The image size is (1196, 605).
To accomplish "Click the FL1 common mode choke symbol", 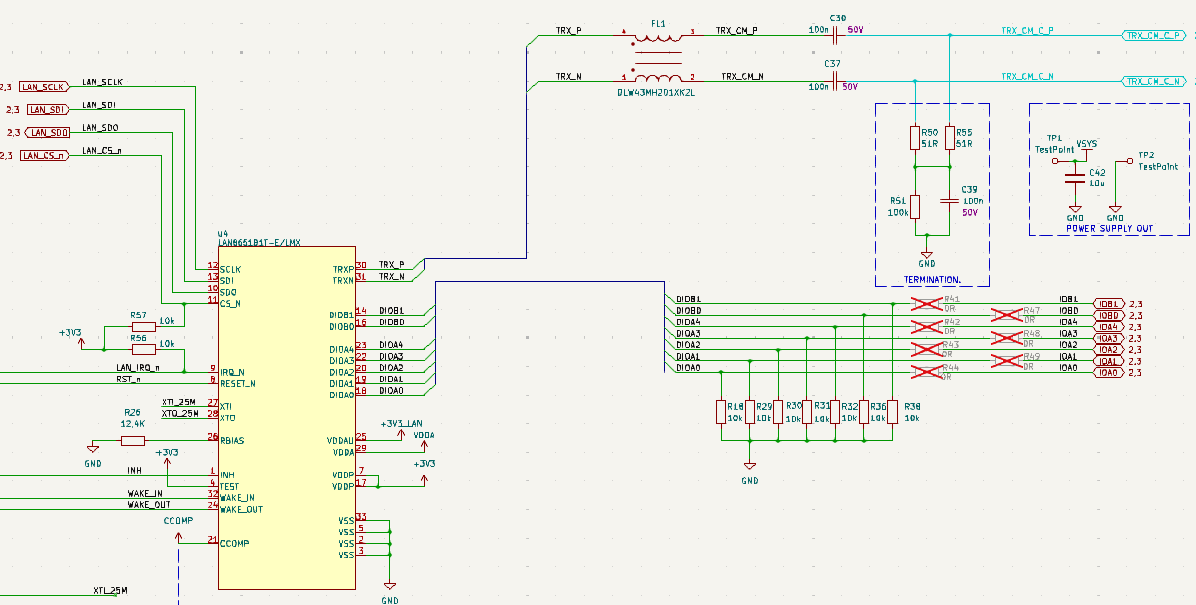I will click(x=657, y=57).
